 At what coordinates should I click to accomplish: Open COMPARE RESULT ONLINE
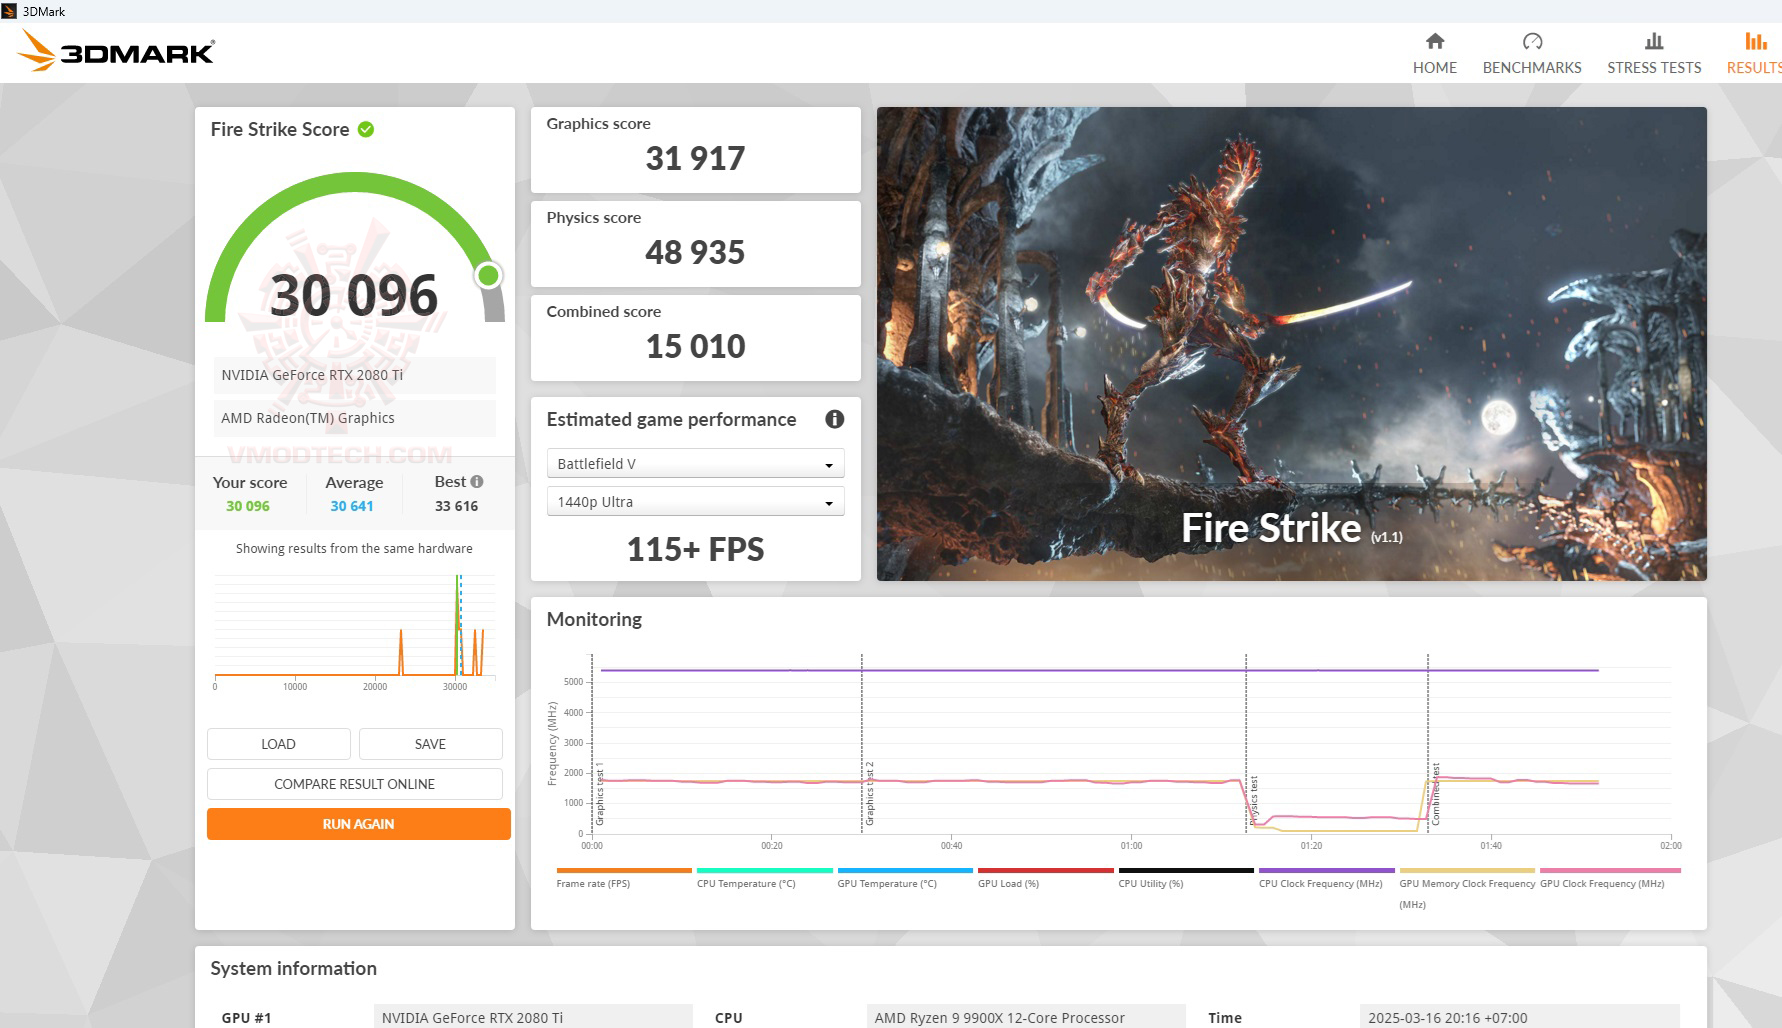[x=355, y=784]
